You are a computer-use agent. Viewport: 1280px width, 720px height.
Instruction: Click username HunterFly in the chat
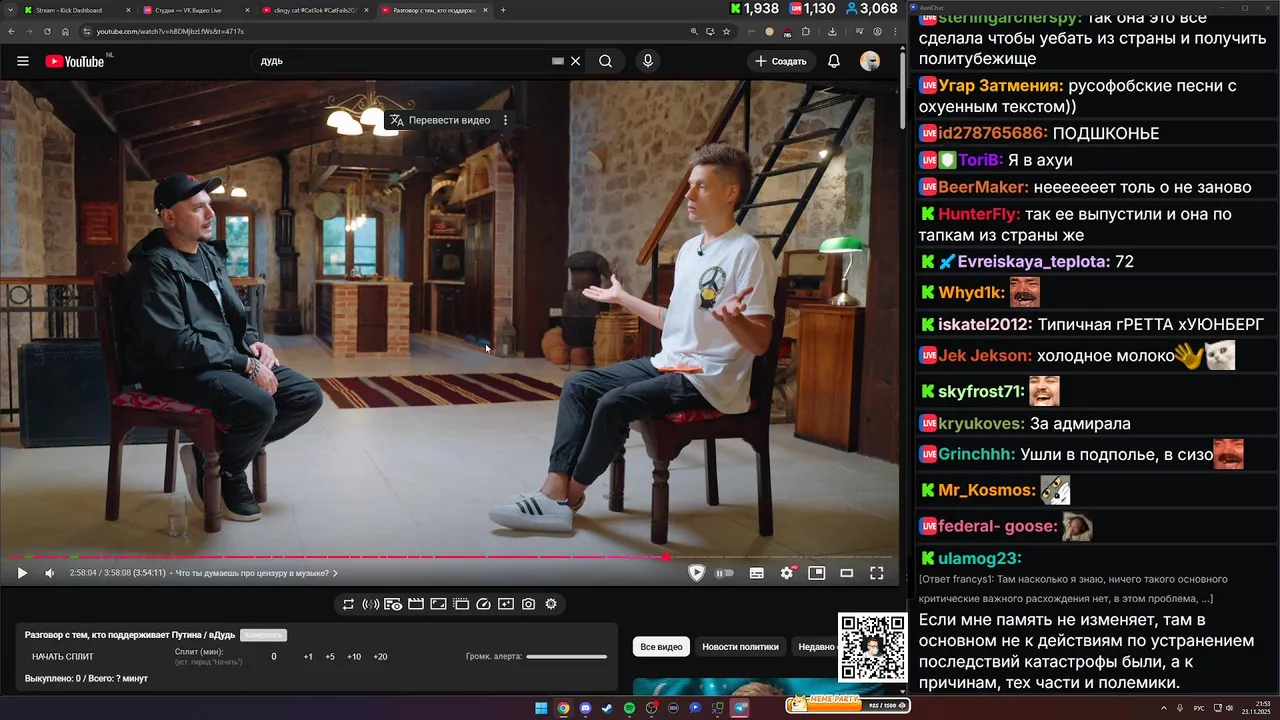coord(979,214)
